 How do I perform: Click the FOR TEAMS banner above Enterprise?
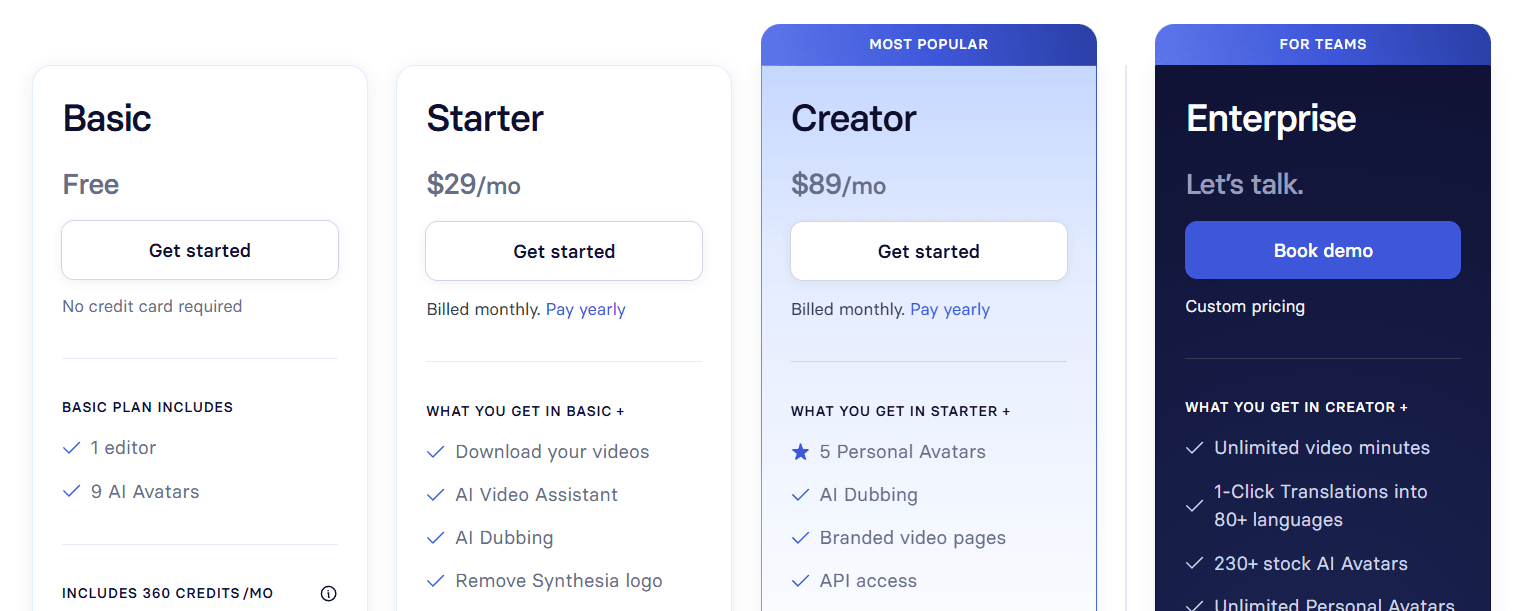point(1322,45)
